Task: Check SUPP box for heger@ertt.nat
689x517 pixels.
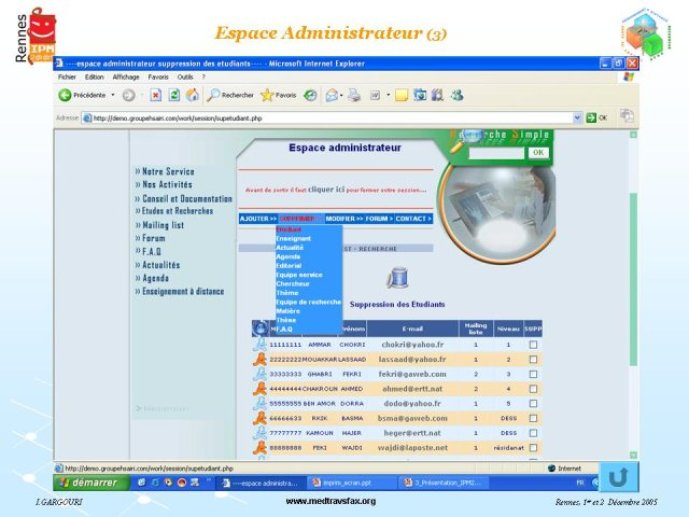Action: 533,433
